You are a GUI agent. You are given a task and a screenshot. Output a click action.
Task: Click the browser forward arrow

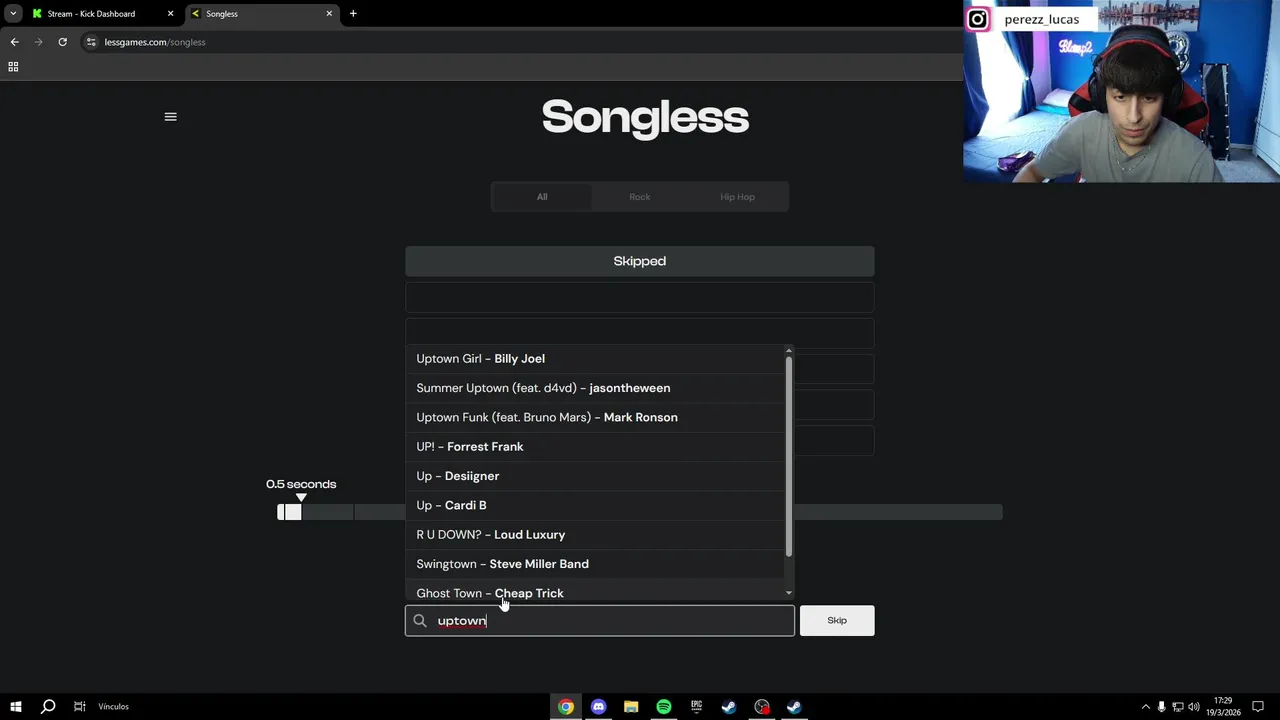point(38,42)
